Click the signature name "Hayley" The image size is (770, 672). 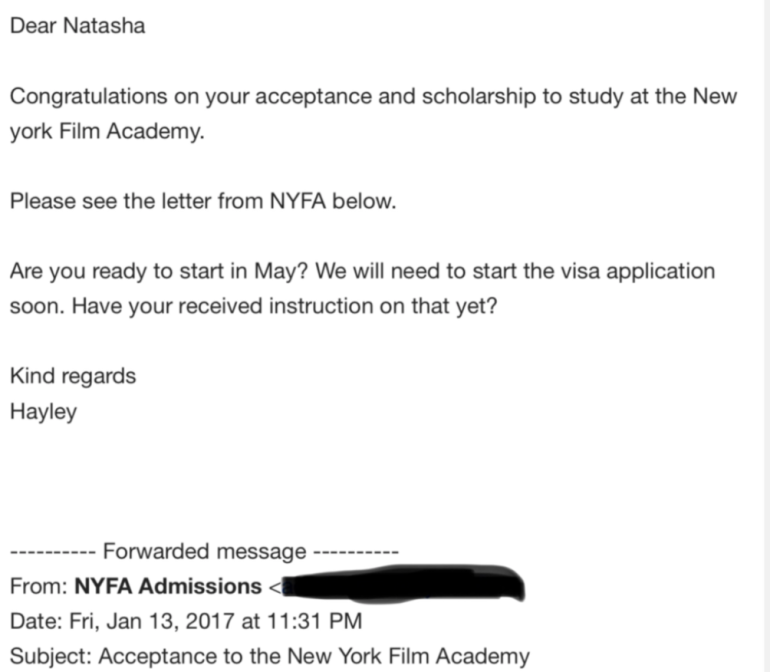pos(43,412)
